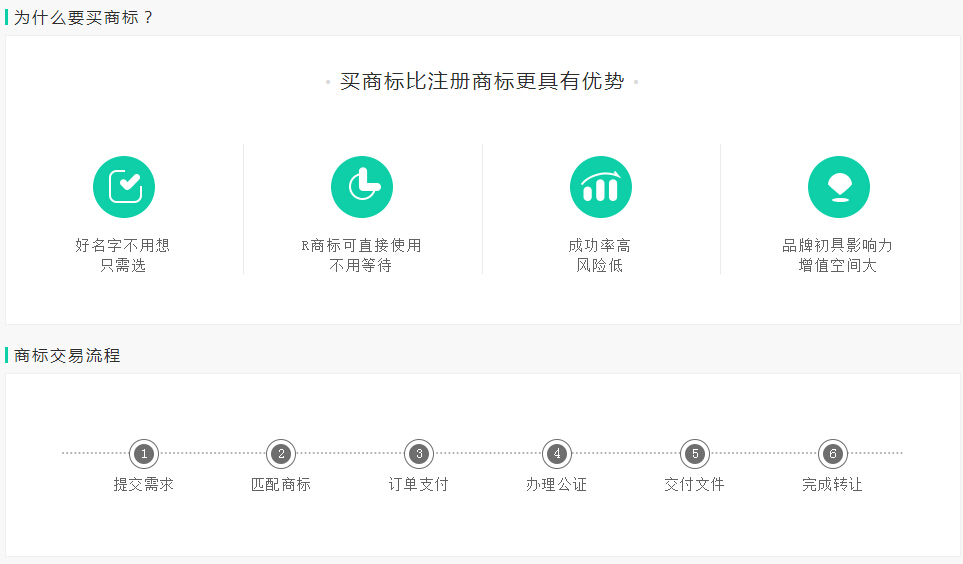Image resolution: width=963 pixels, height=564 pixels.
Task: Click the 商标交易流程 section heading
Action: coord(67,355)
